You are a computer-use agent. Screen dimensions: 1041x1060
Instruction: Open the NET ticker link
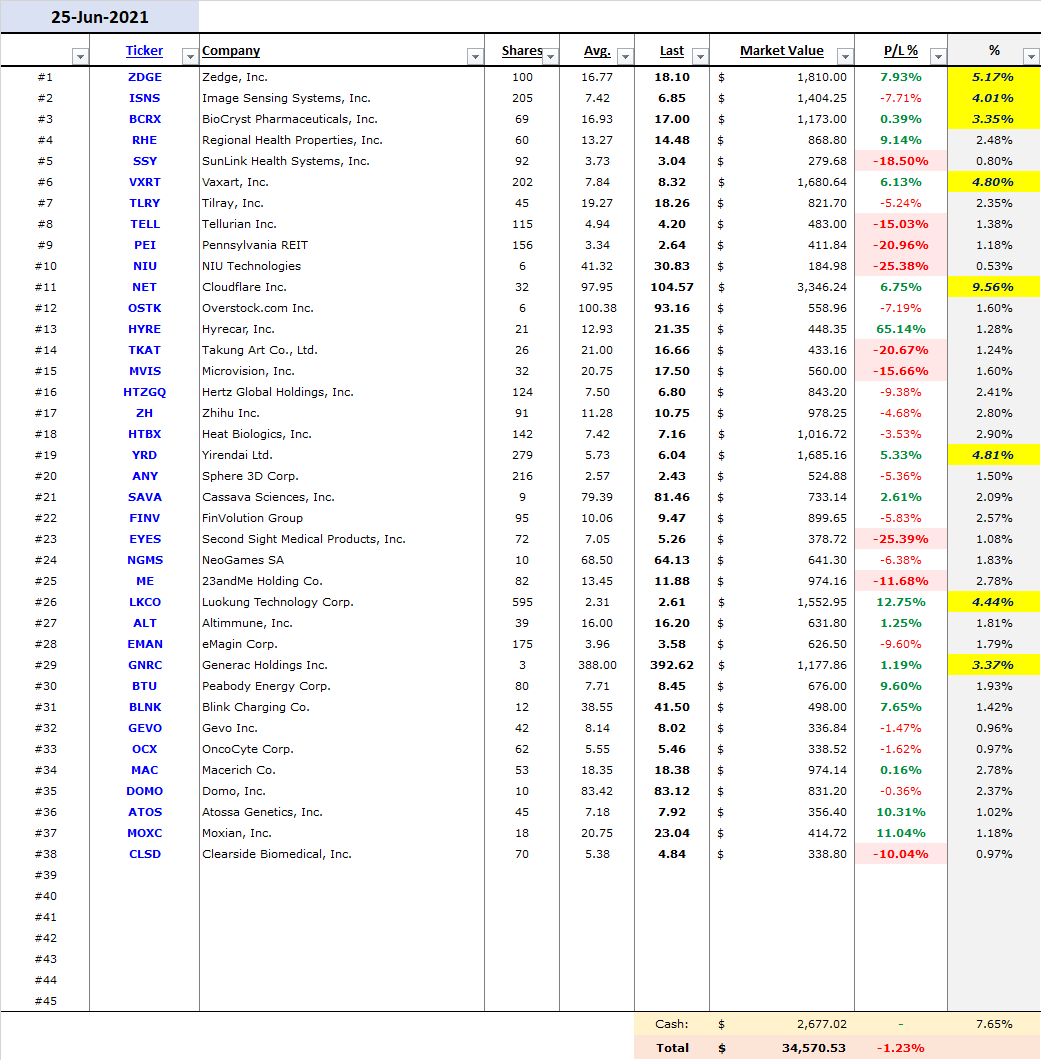pyautogui.click(x=145, y=287)
